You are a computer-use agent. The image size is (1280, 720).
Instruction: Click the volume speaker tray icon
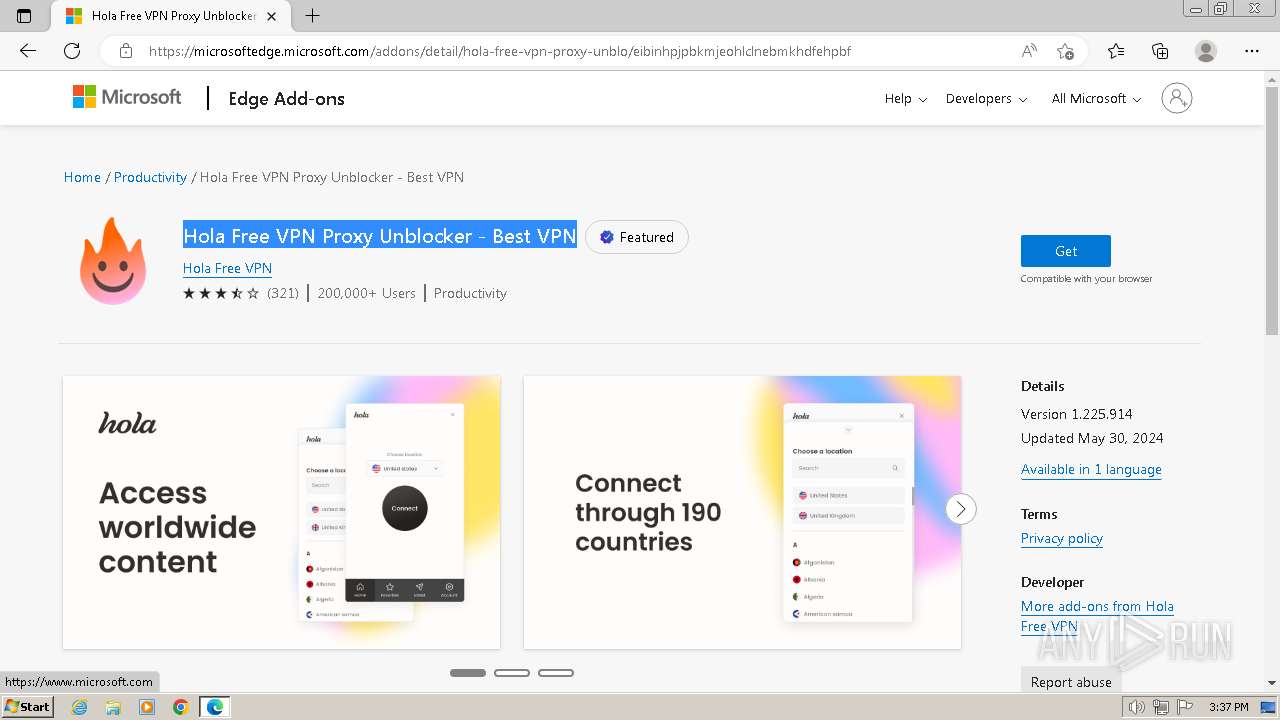(x=1136, y=707)
